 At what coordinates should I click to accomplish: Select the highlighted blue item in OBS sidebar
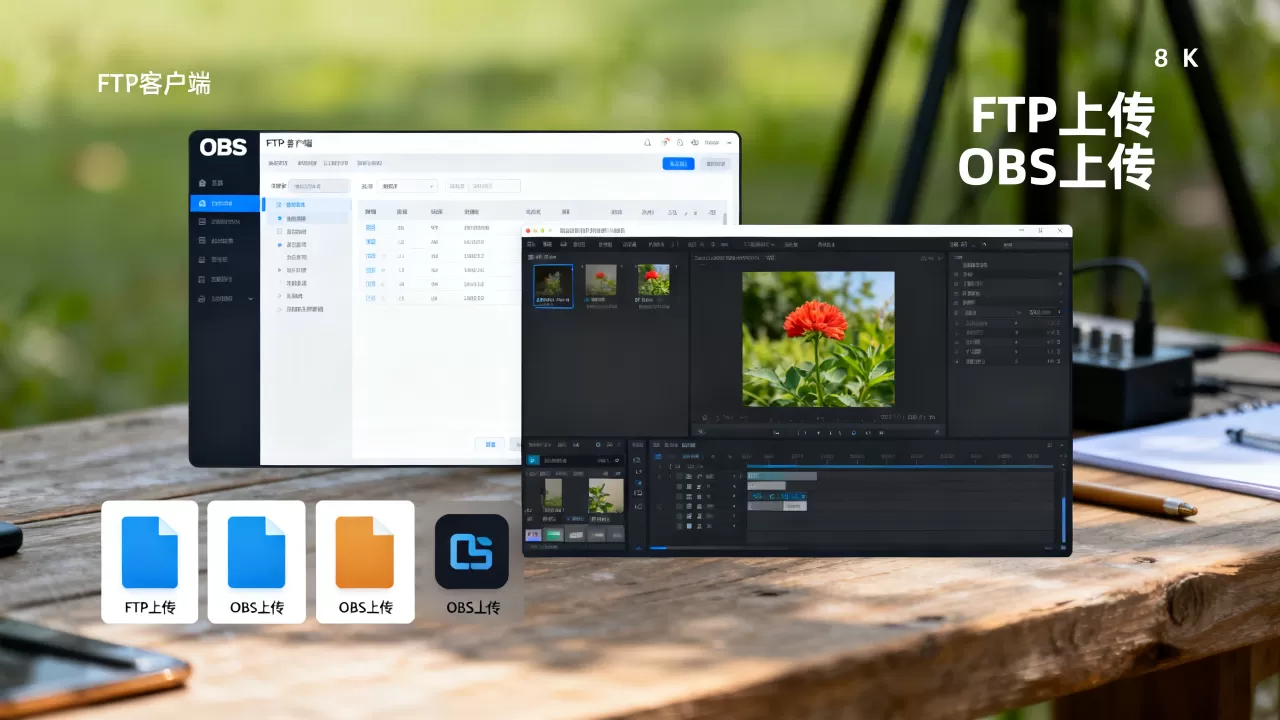pyautogui.click(x=225, y=203)
